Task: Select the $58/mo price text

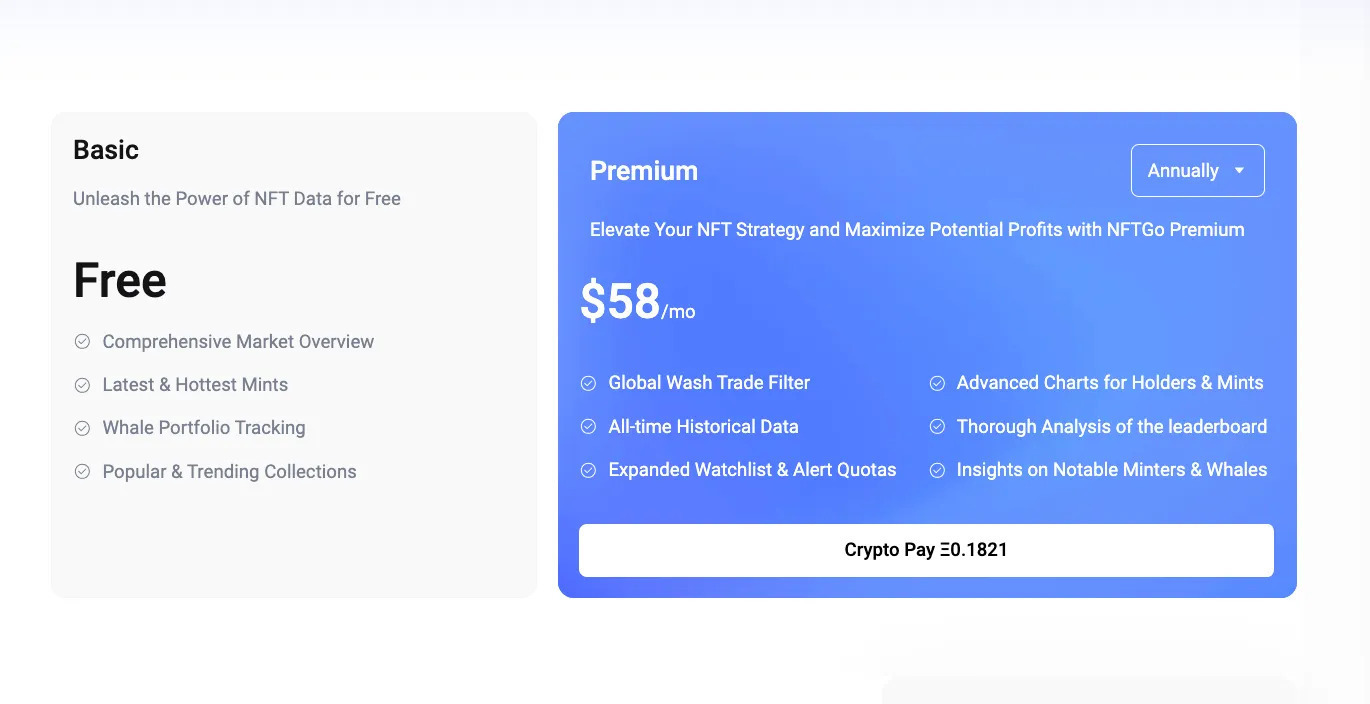Action: 637,302
